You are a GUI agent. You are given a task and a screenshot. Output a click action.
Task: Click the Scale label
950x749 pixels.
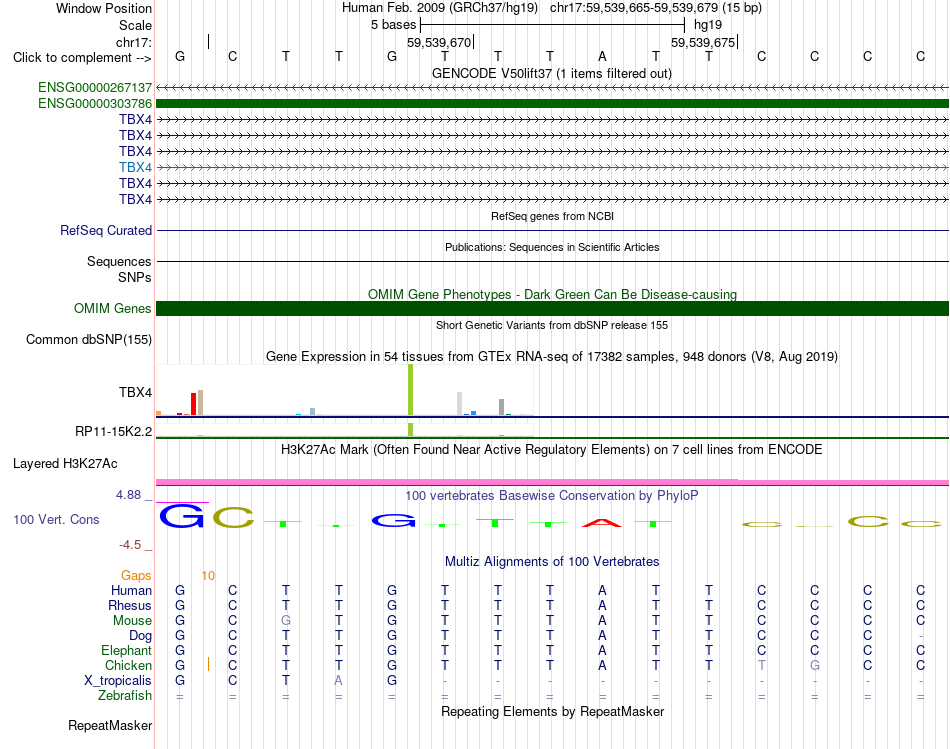(135, 25)
